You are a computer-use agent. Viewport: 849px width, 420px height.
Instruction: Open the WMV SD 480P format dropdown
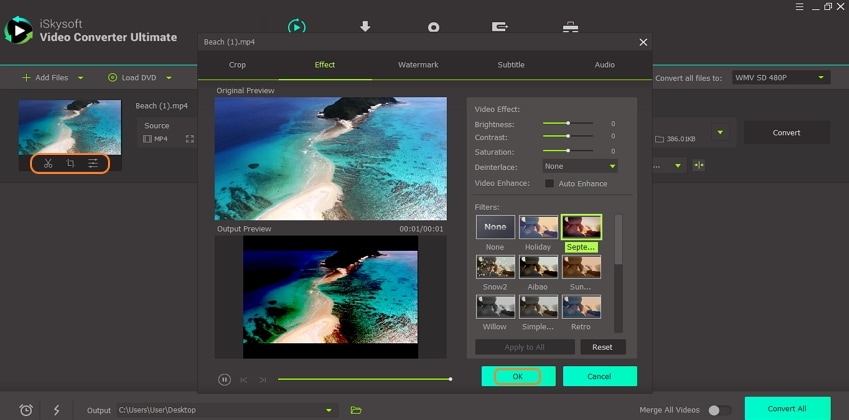781,77
